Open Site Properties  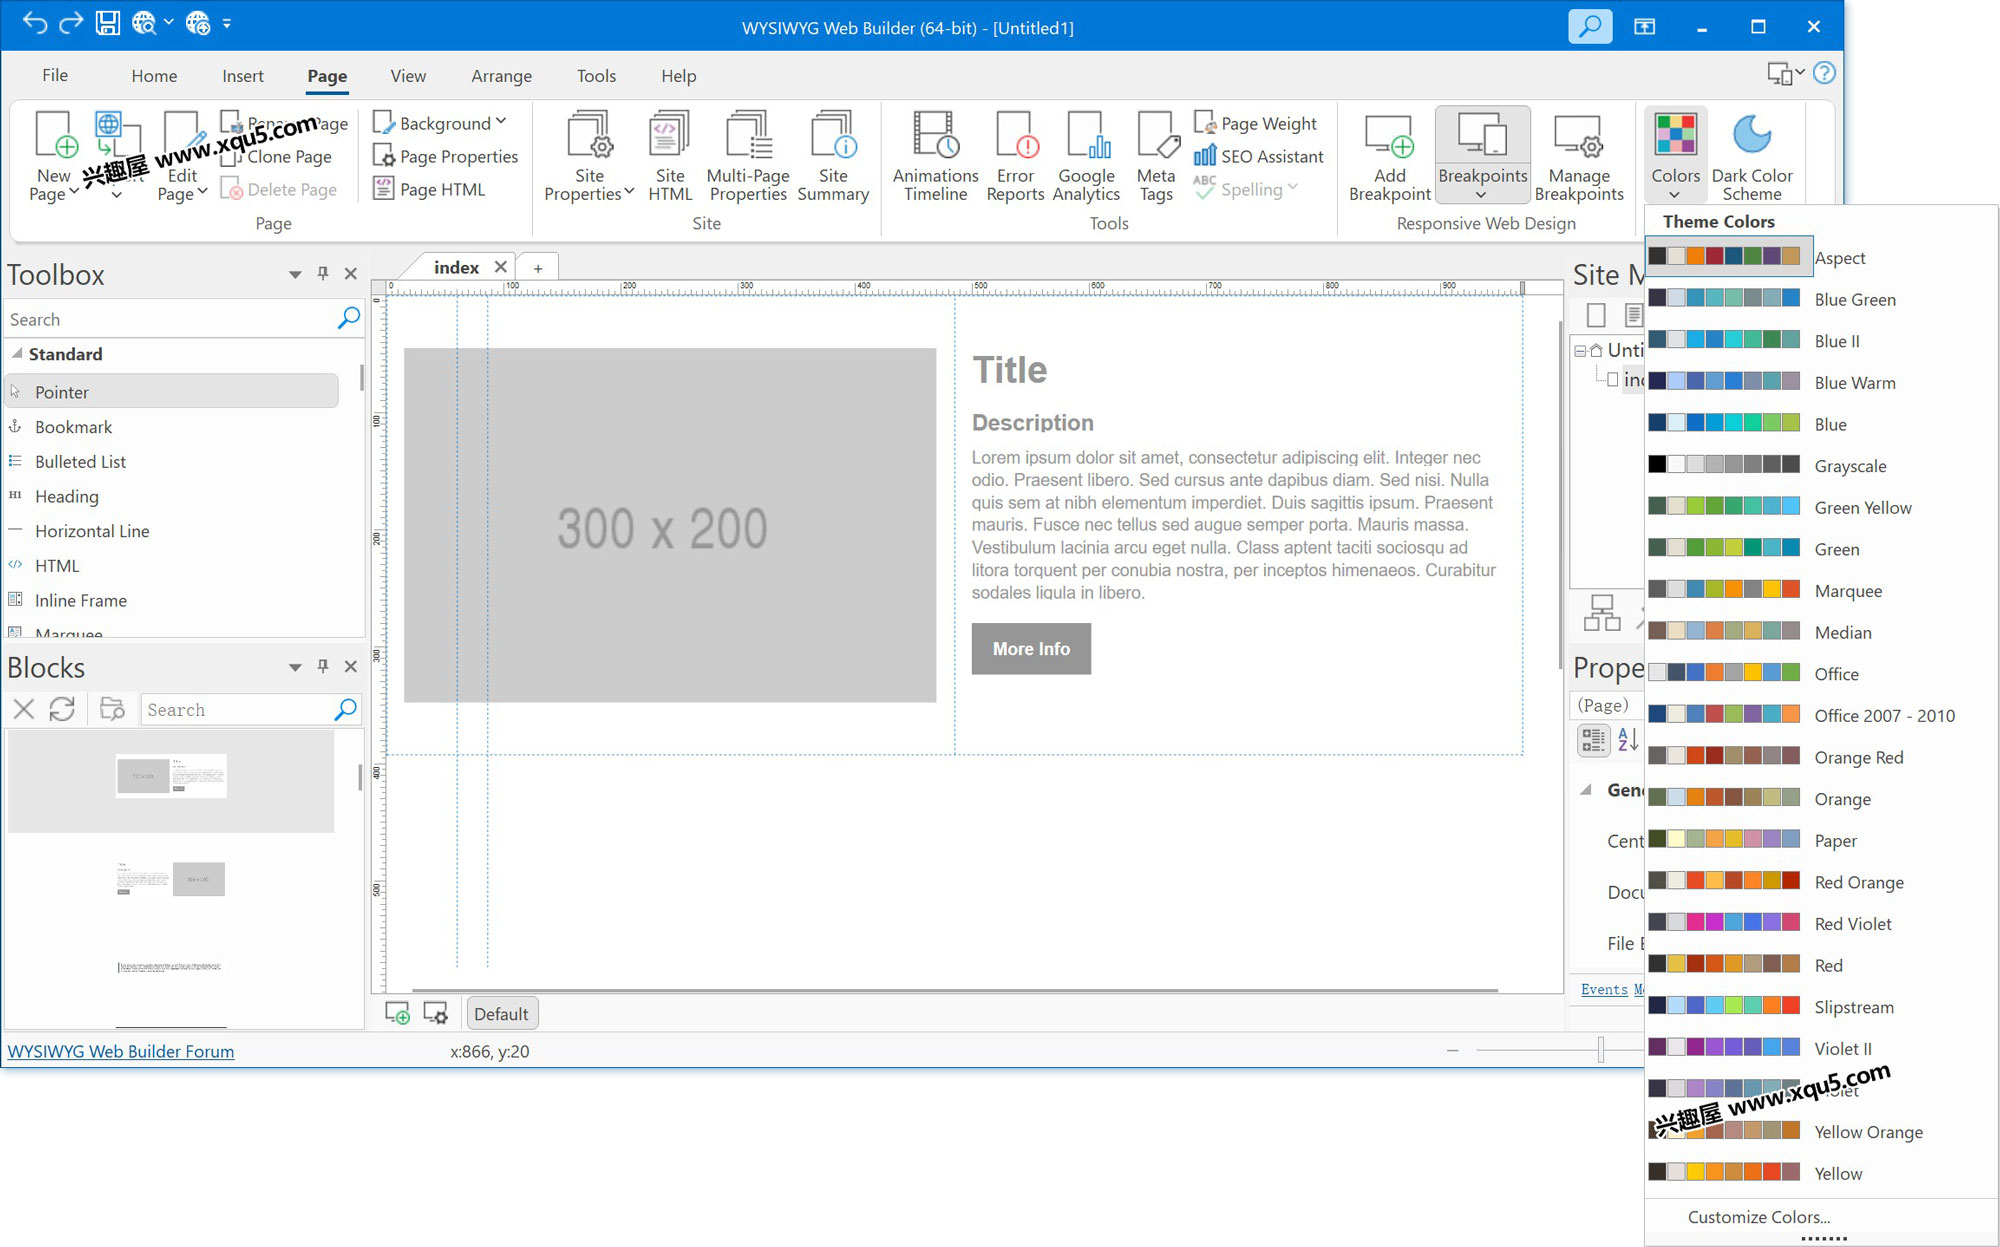(x=589, y=156)
